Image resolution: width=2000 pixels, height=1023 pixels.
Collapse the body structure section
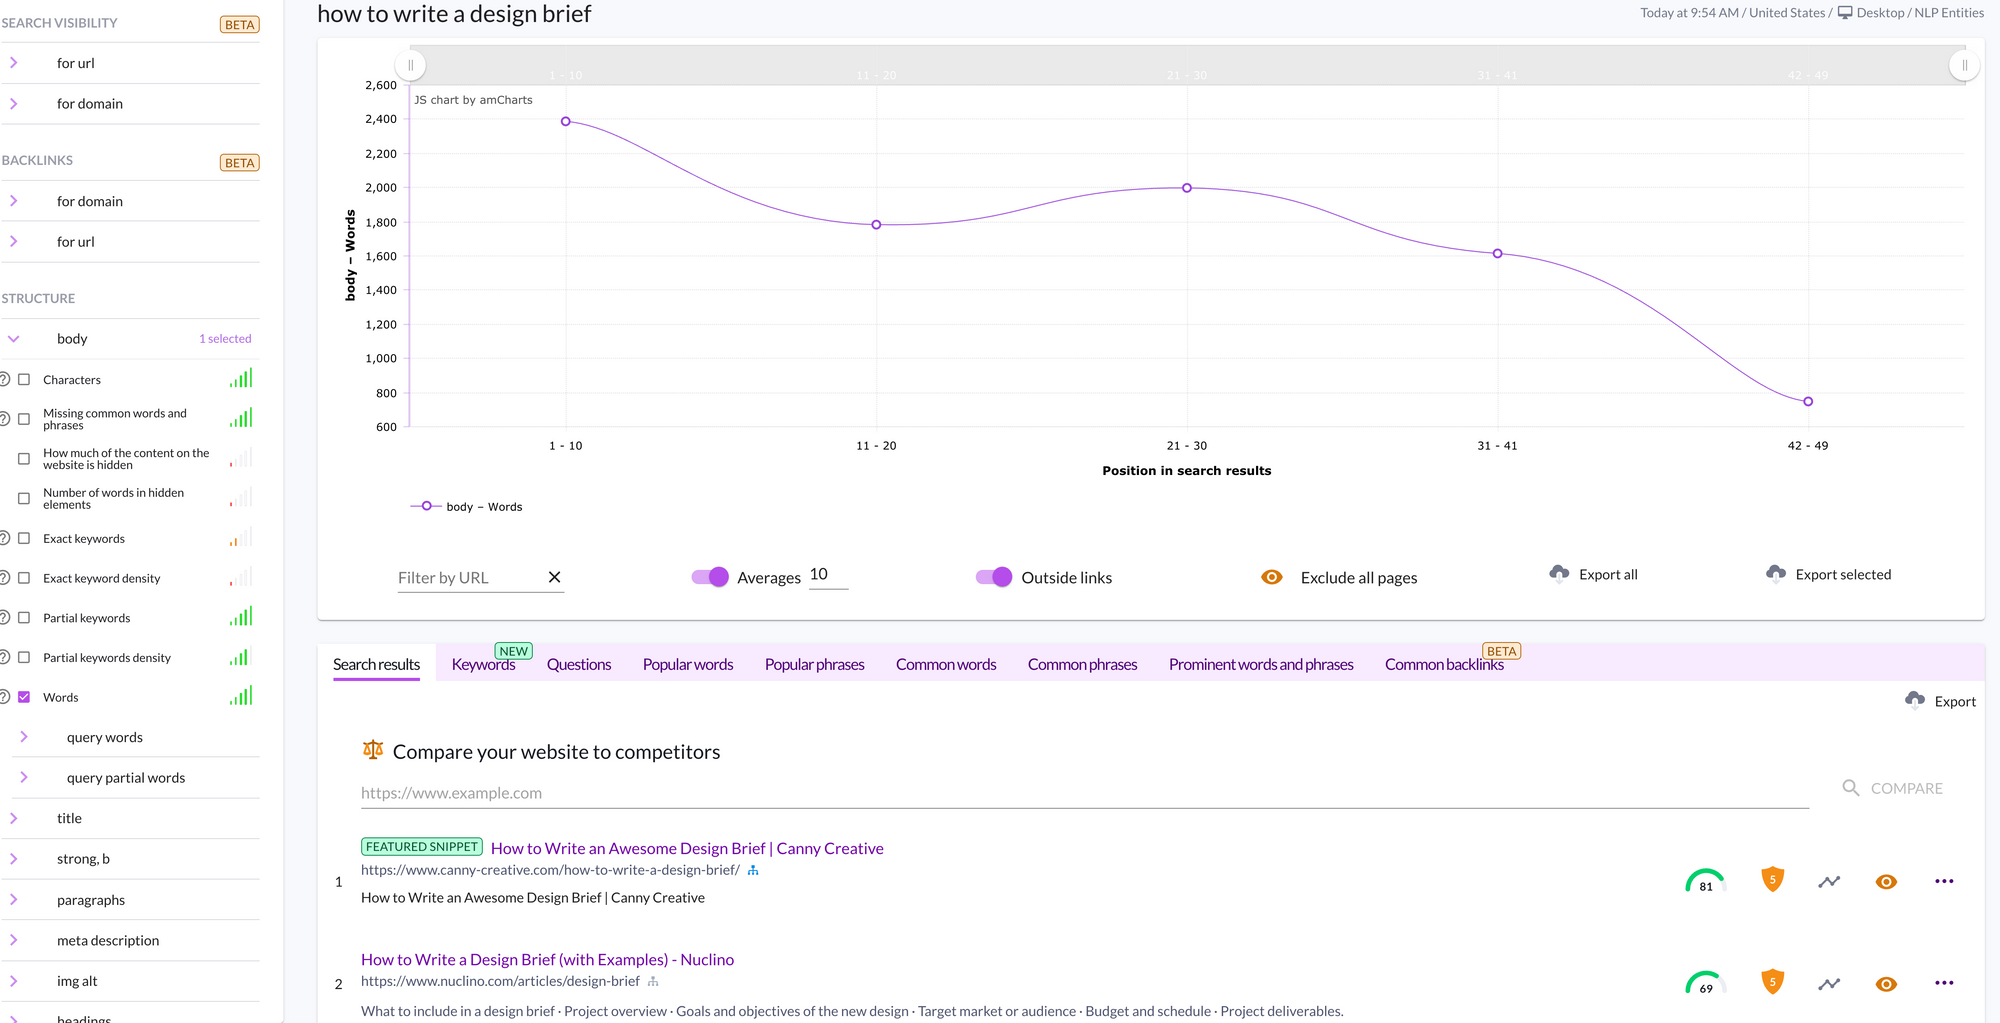click(14, 339)
